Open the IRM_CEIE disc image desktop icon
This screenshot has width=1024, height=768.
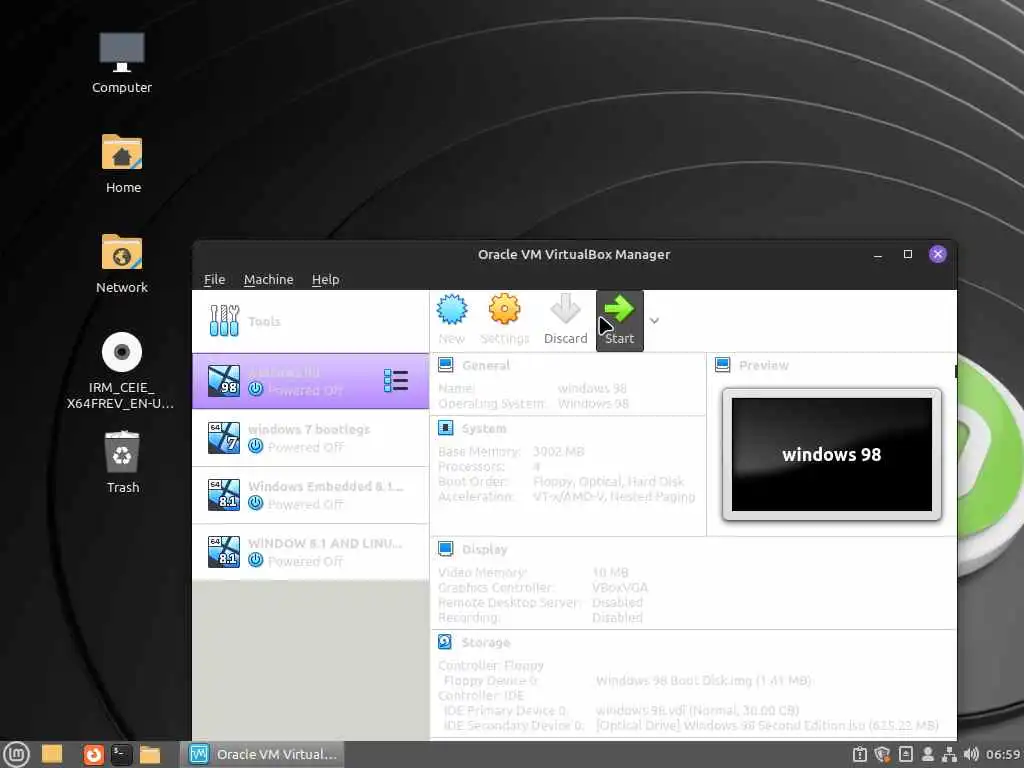(121, 371)
